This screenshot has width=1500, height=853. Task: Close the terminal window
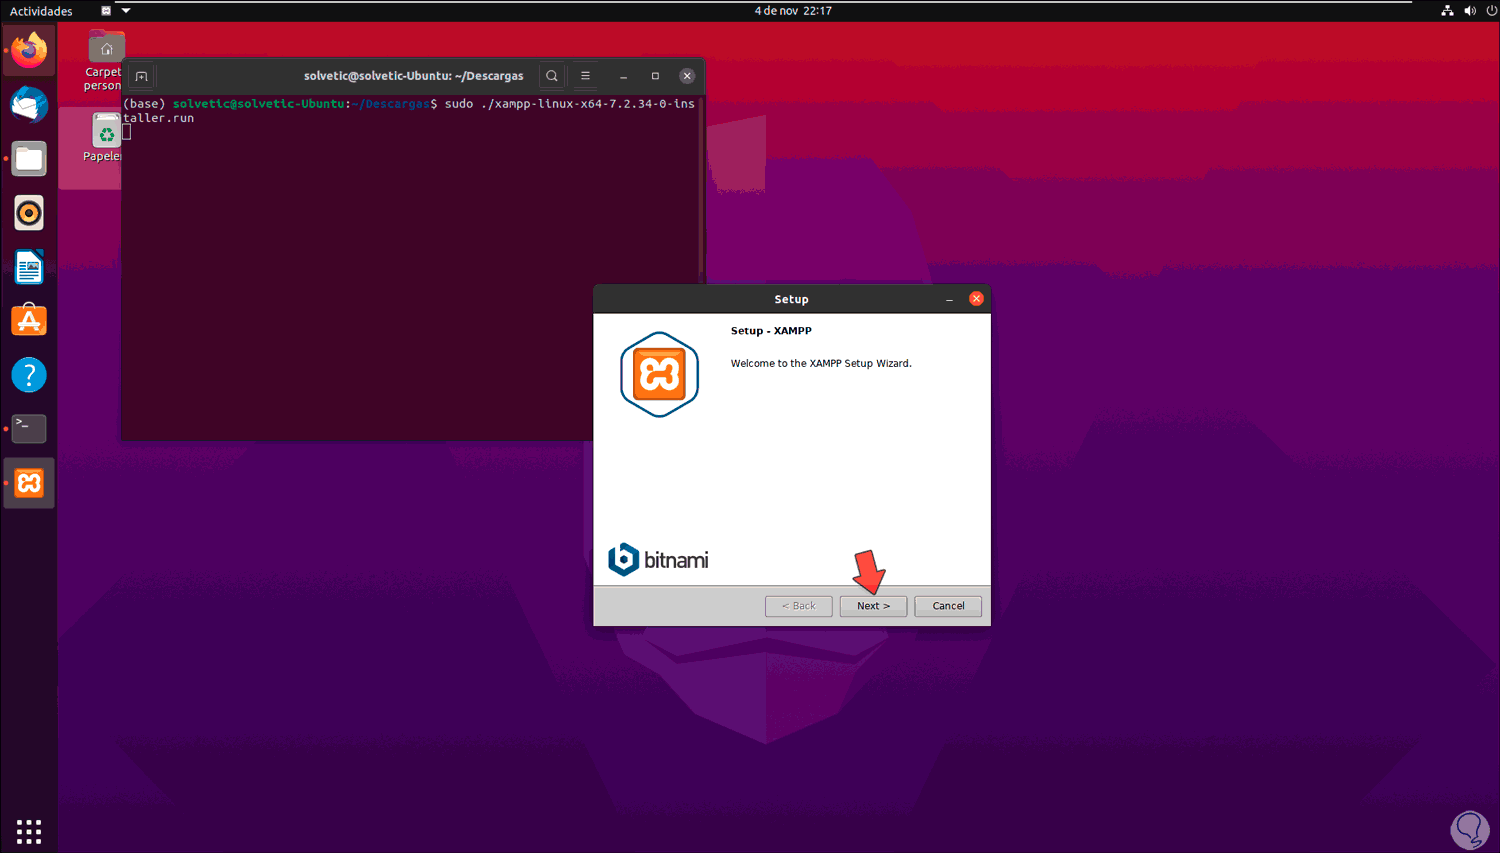coord(687,76)
